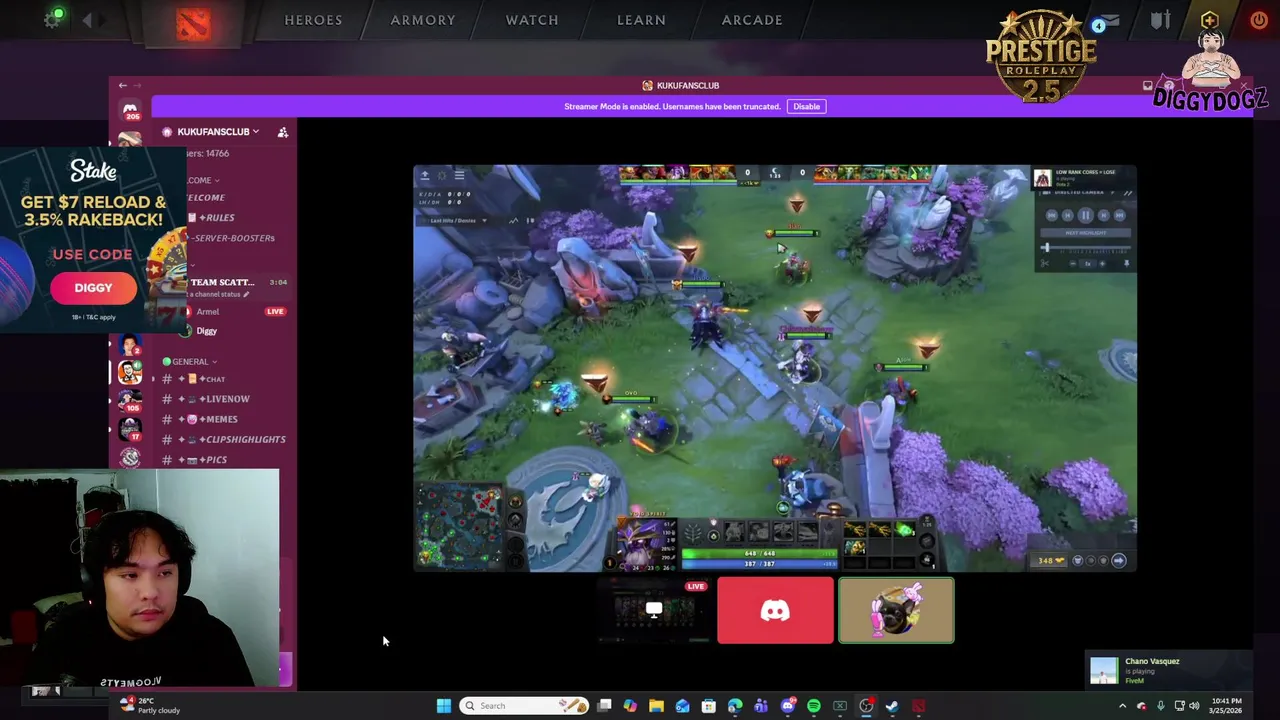Click the gold Dota Plus hexagon icon

point(1209,19)
